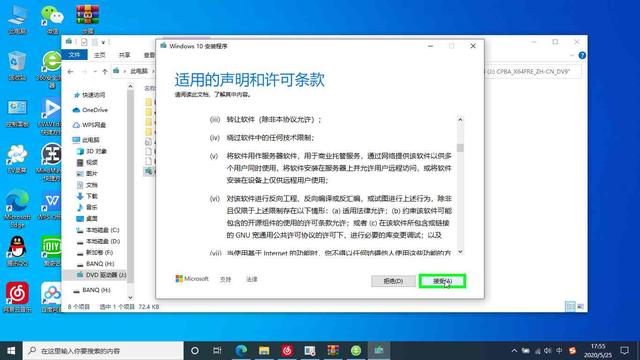Image resolution: width=640 pixels, height=360 pixels.
Task: Open 文档 folder in navigation pane
Action: [92, 185]
